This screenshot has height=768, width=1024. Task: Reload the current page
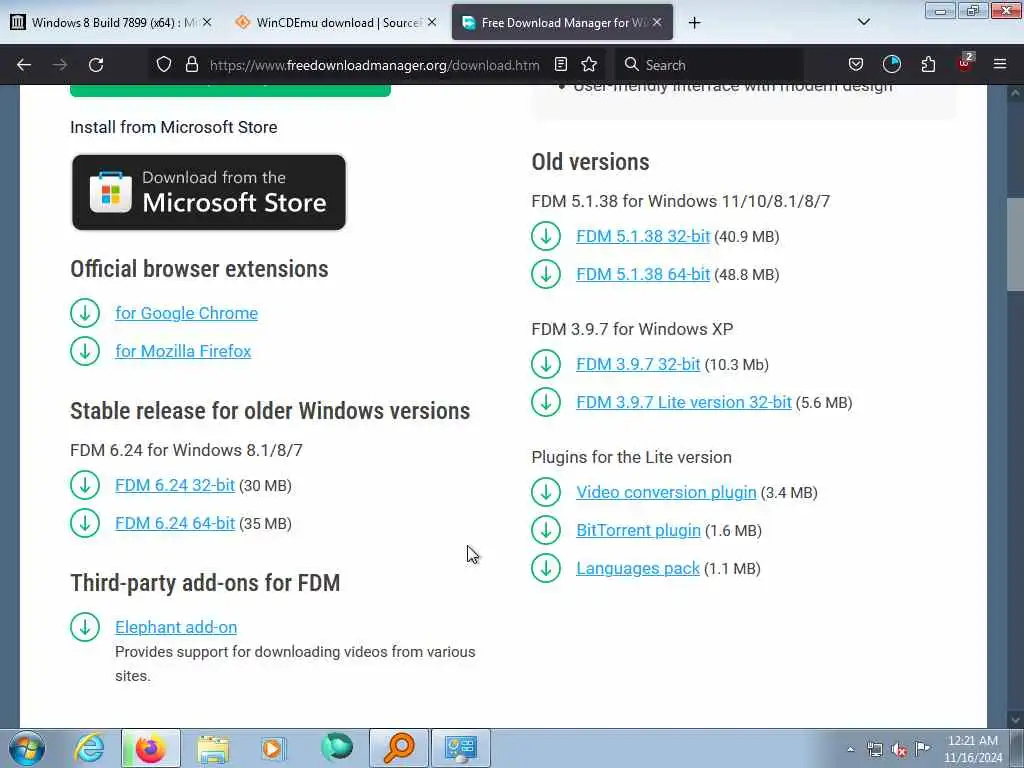click(x=96, y=65)
